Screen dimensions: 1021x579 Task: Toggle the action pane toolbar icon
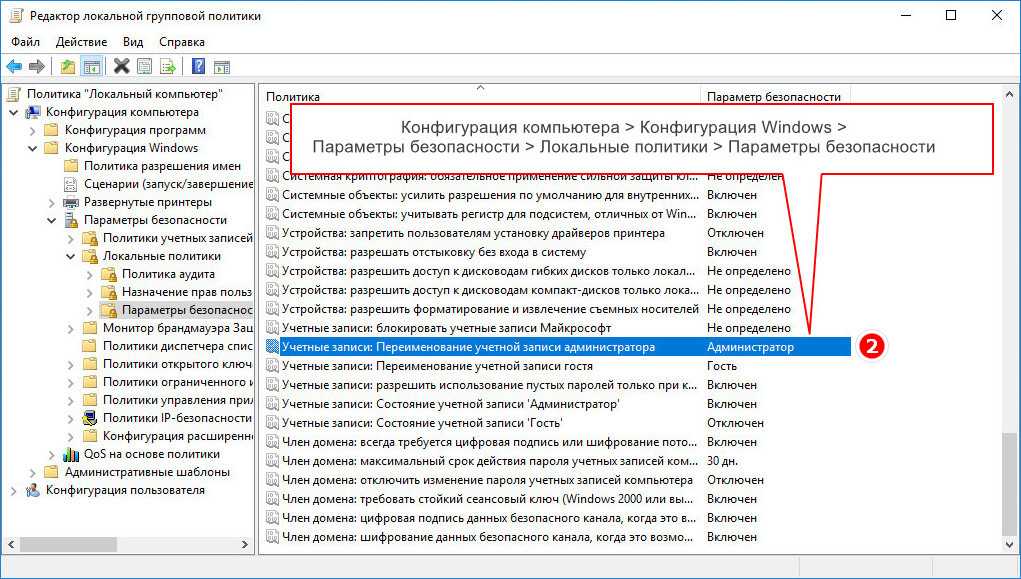(222, 66)
